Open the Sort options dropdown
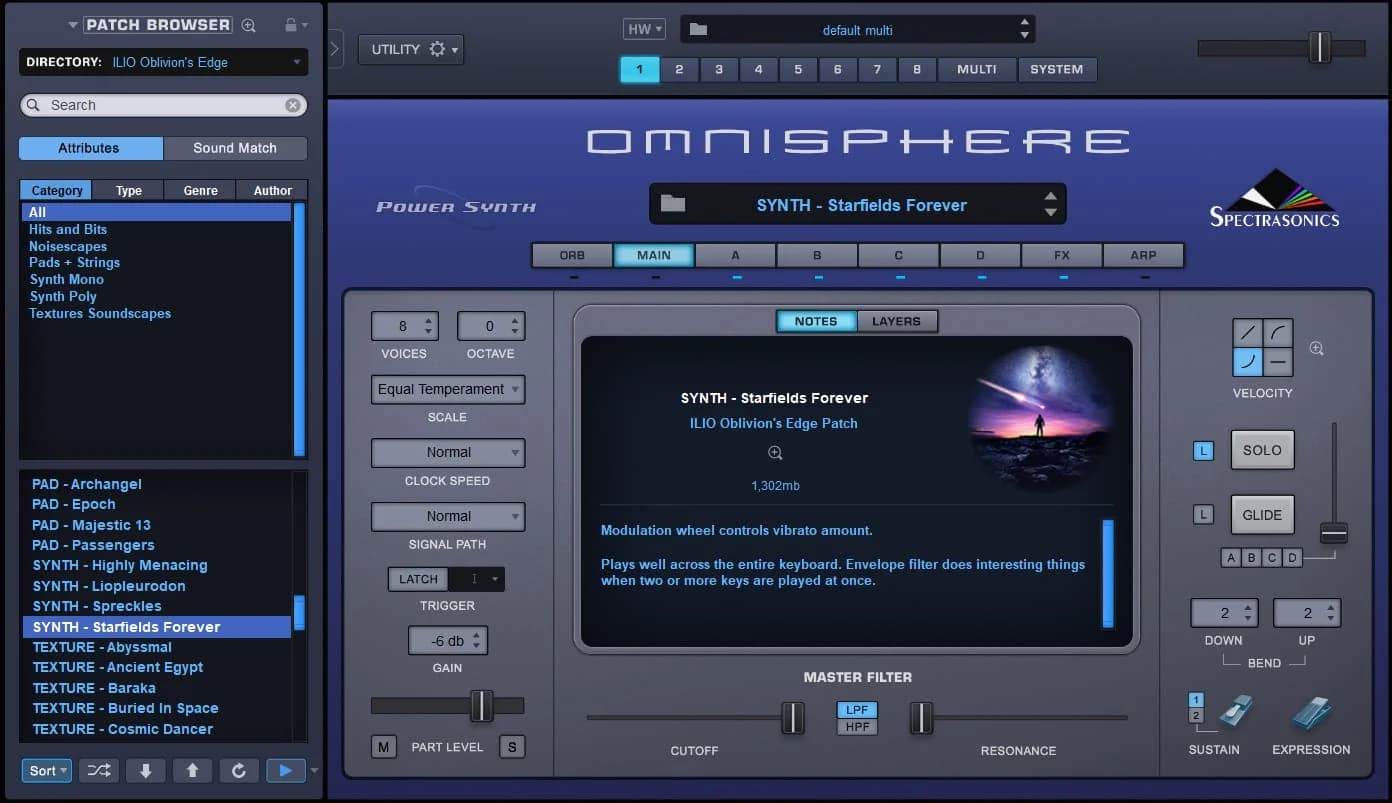Viewport: 1392px width, 803px height. click(x=46, y=770)
